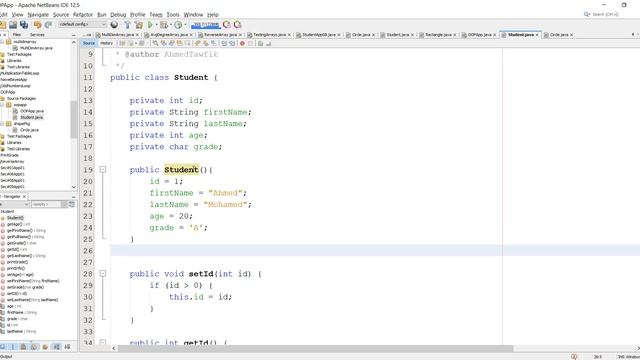Click into the Search (Ctrl+I) field
This screenshot has width=640, height=360.
click(605, 14)
